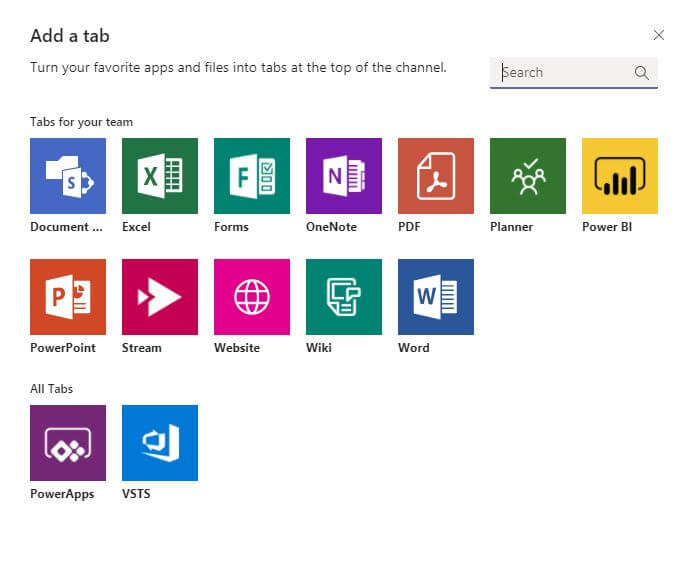Click the "PowerPoint" label text

[x=63, y=348]
